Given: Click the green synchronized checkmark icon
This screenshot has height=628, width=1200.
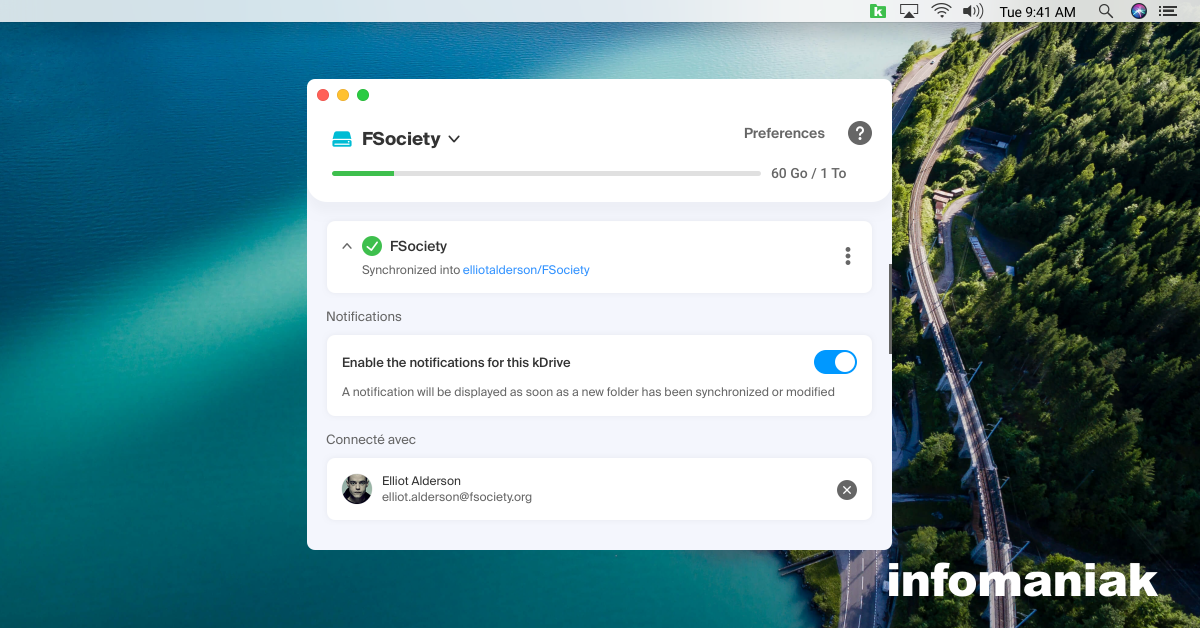Looking at the screenshot, I should coord(372,246).
